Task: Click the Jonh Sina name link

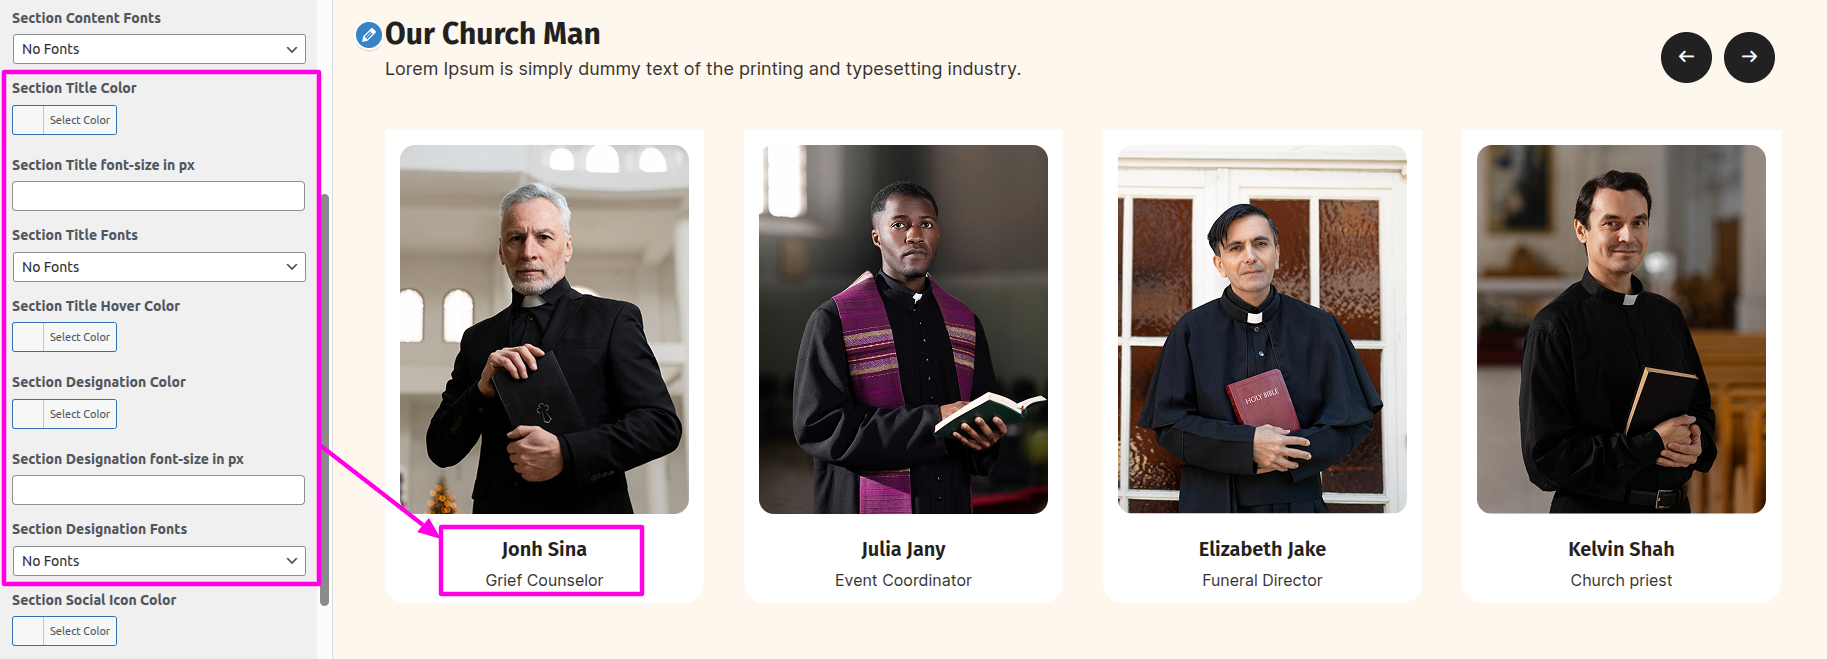Action: click(544, 549)
